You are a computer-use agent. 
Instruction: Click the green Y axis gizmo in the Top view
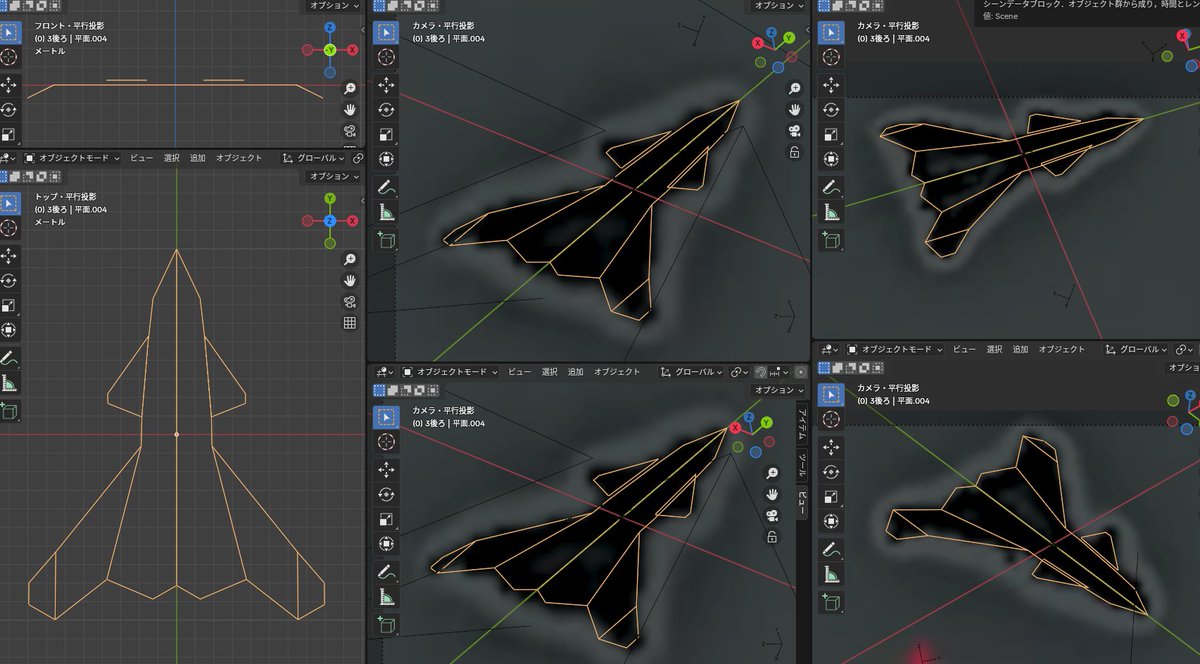pos(330,199)
